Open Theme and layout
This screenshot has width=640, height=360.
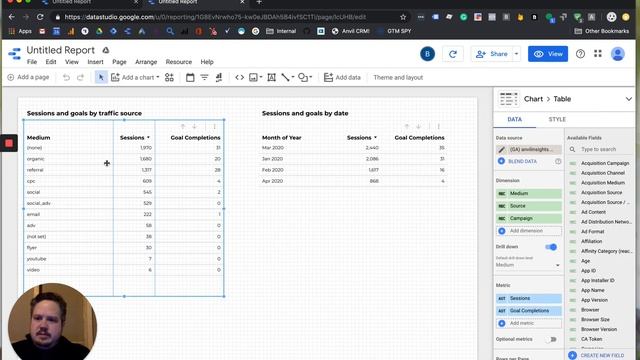398,77
